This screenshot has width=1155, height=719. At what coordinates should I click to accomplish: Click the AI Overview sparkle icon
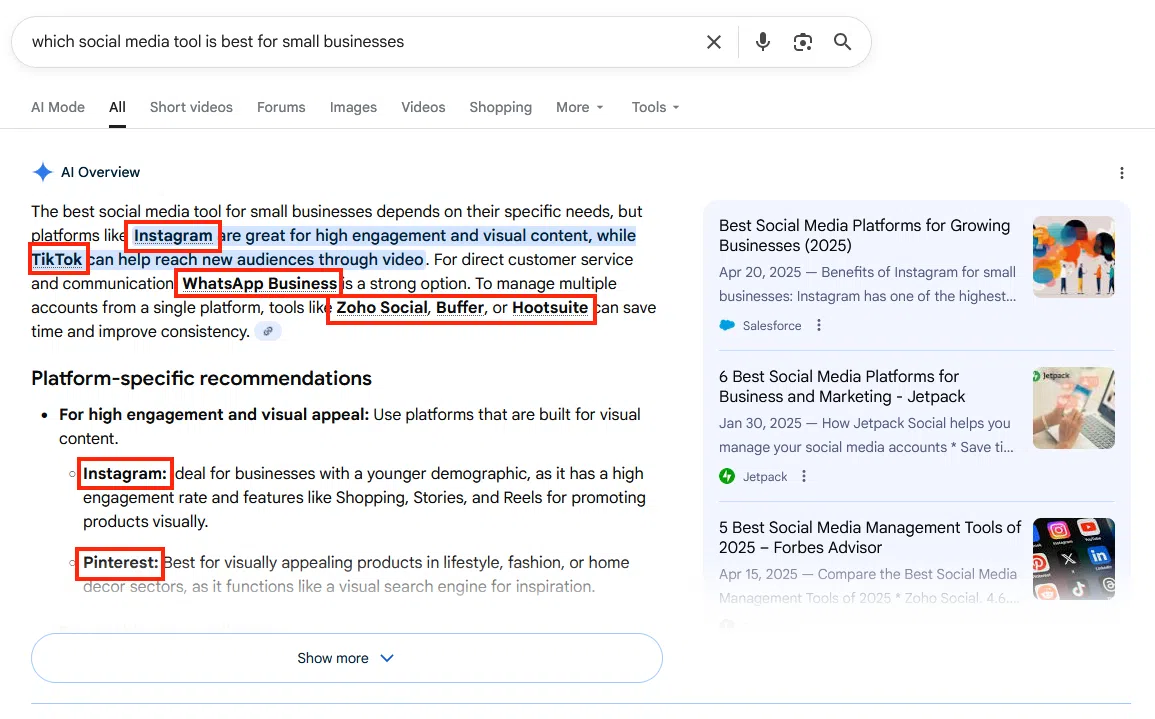point(43,172)
